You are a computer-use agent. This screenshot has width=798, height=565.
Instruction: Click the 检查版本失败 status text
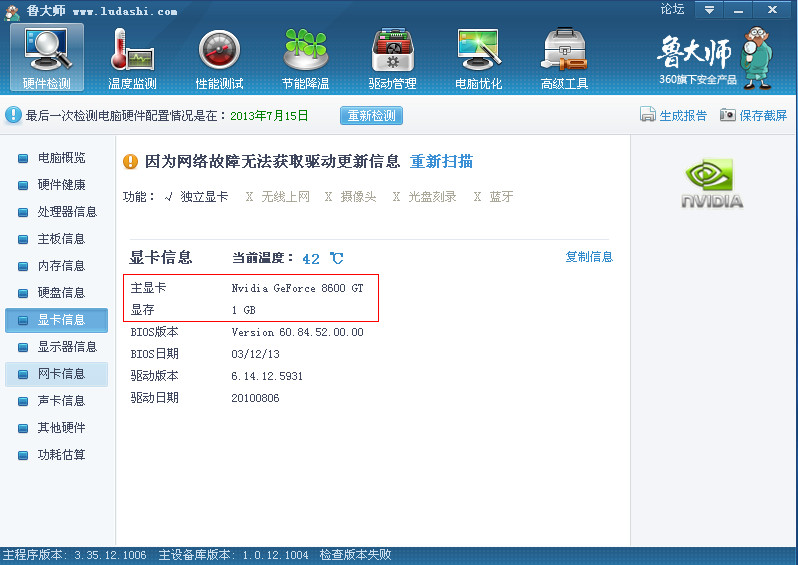pyautogui.click(x=355, y=555)
